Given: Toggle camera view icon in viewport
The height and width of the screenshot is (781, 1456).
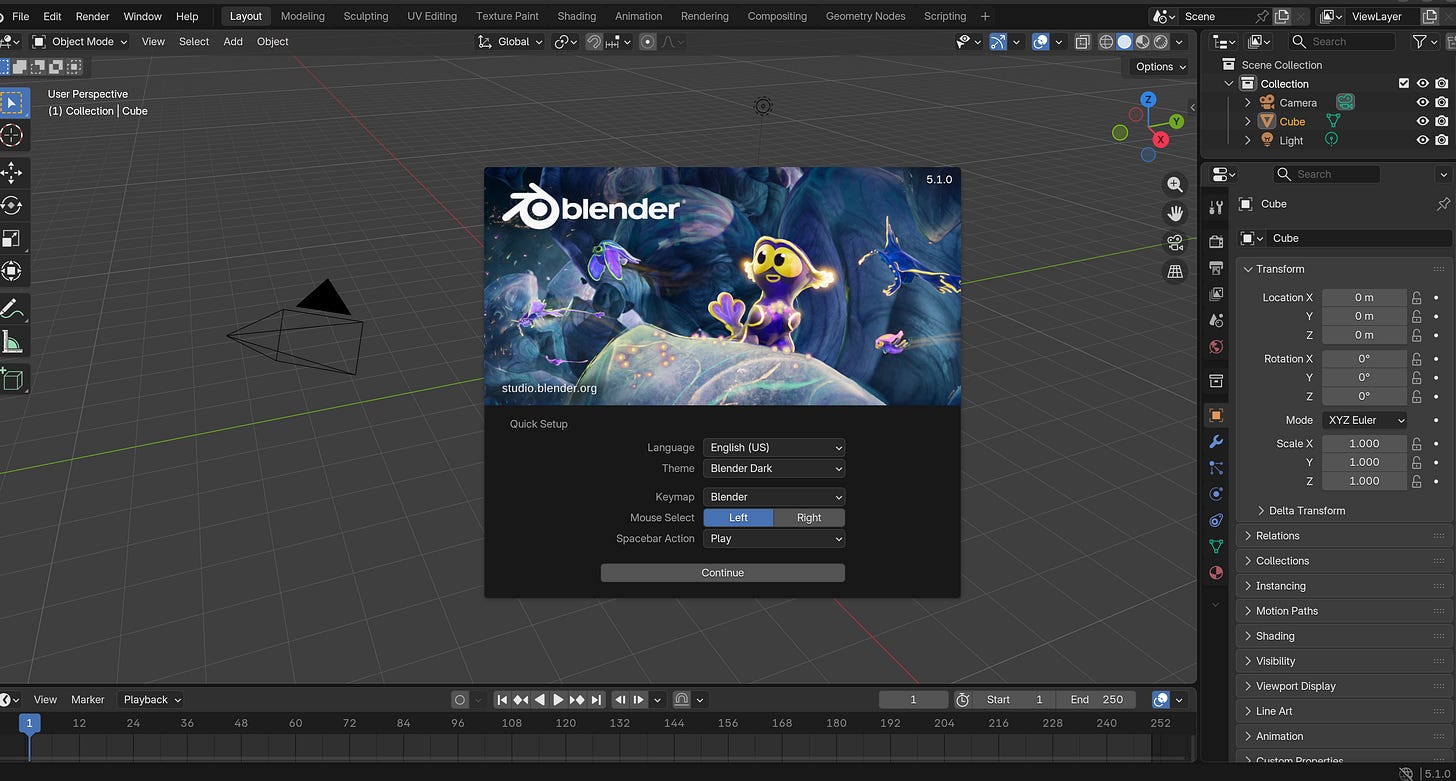Looking at the screenshot, I should tap(1175, 242).
